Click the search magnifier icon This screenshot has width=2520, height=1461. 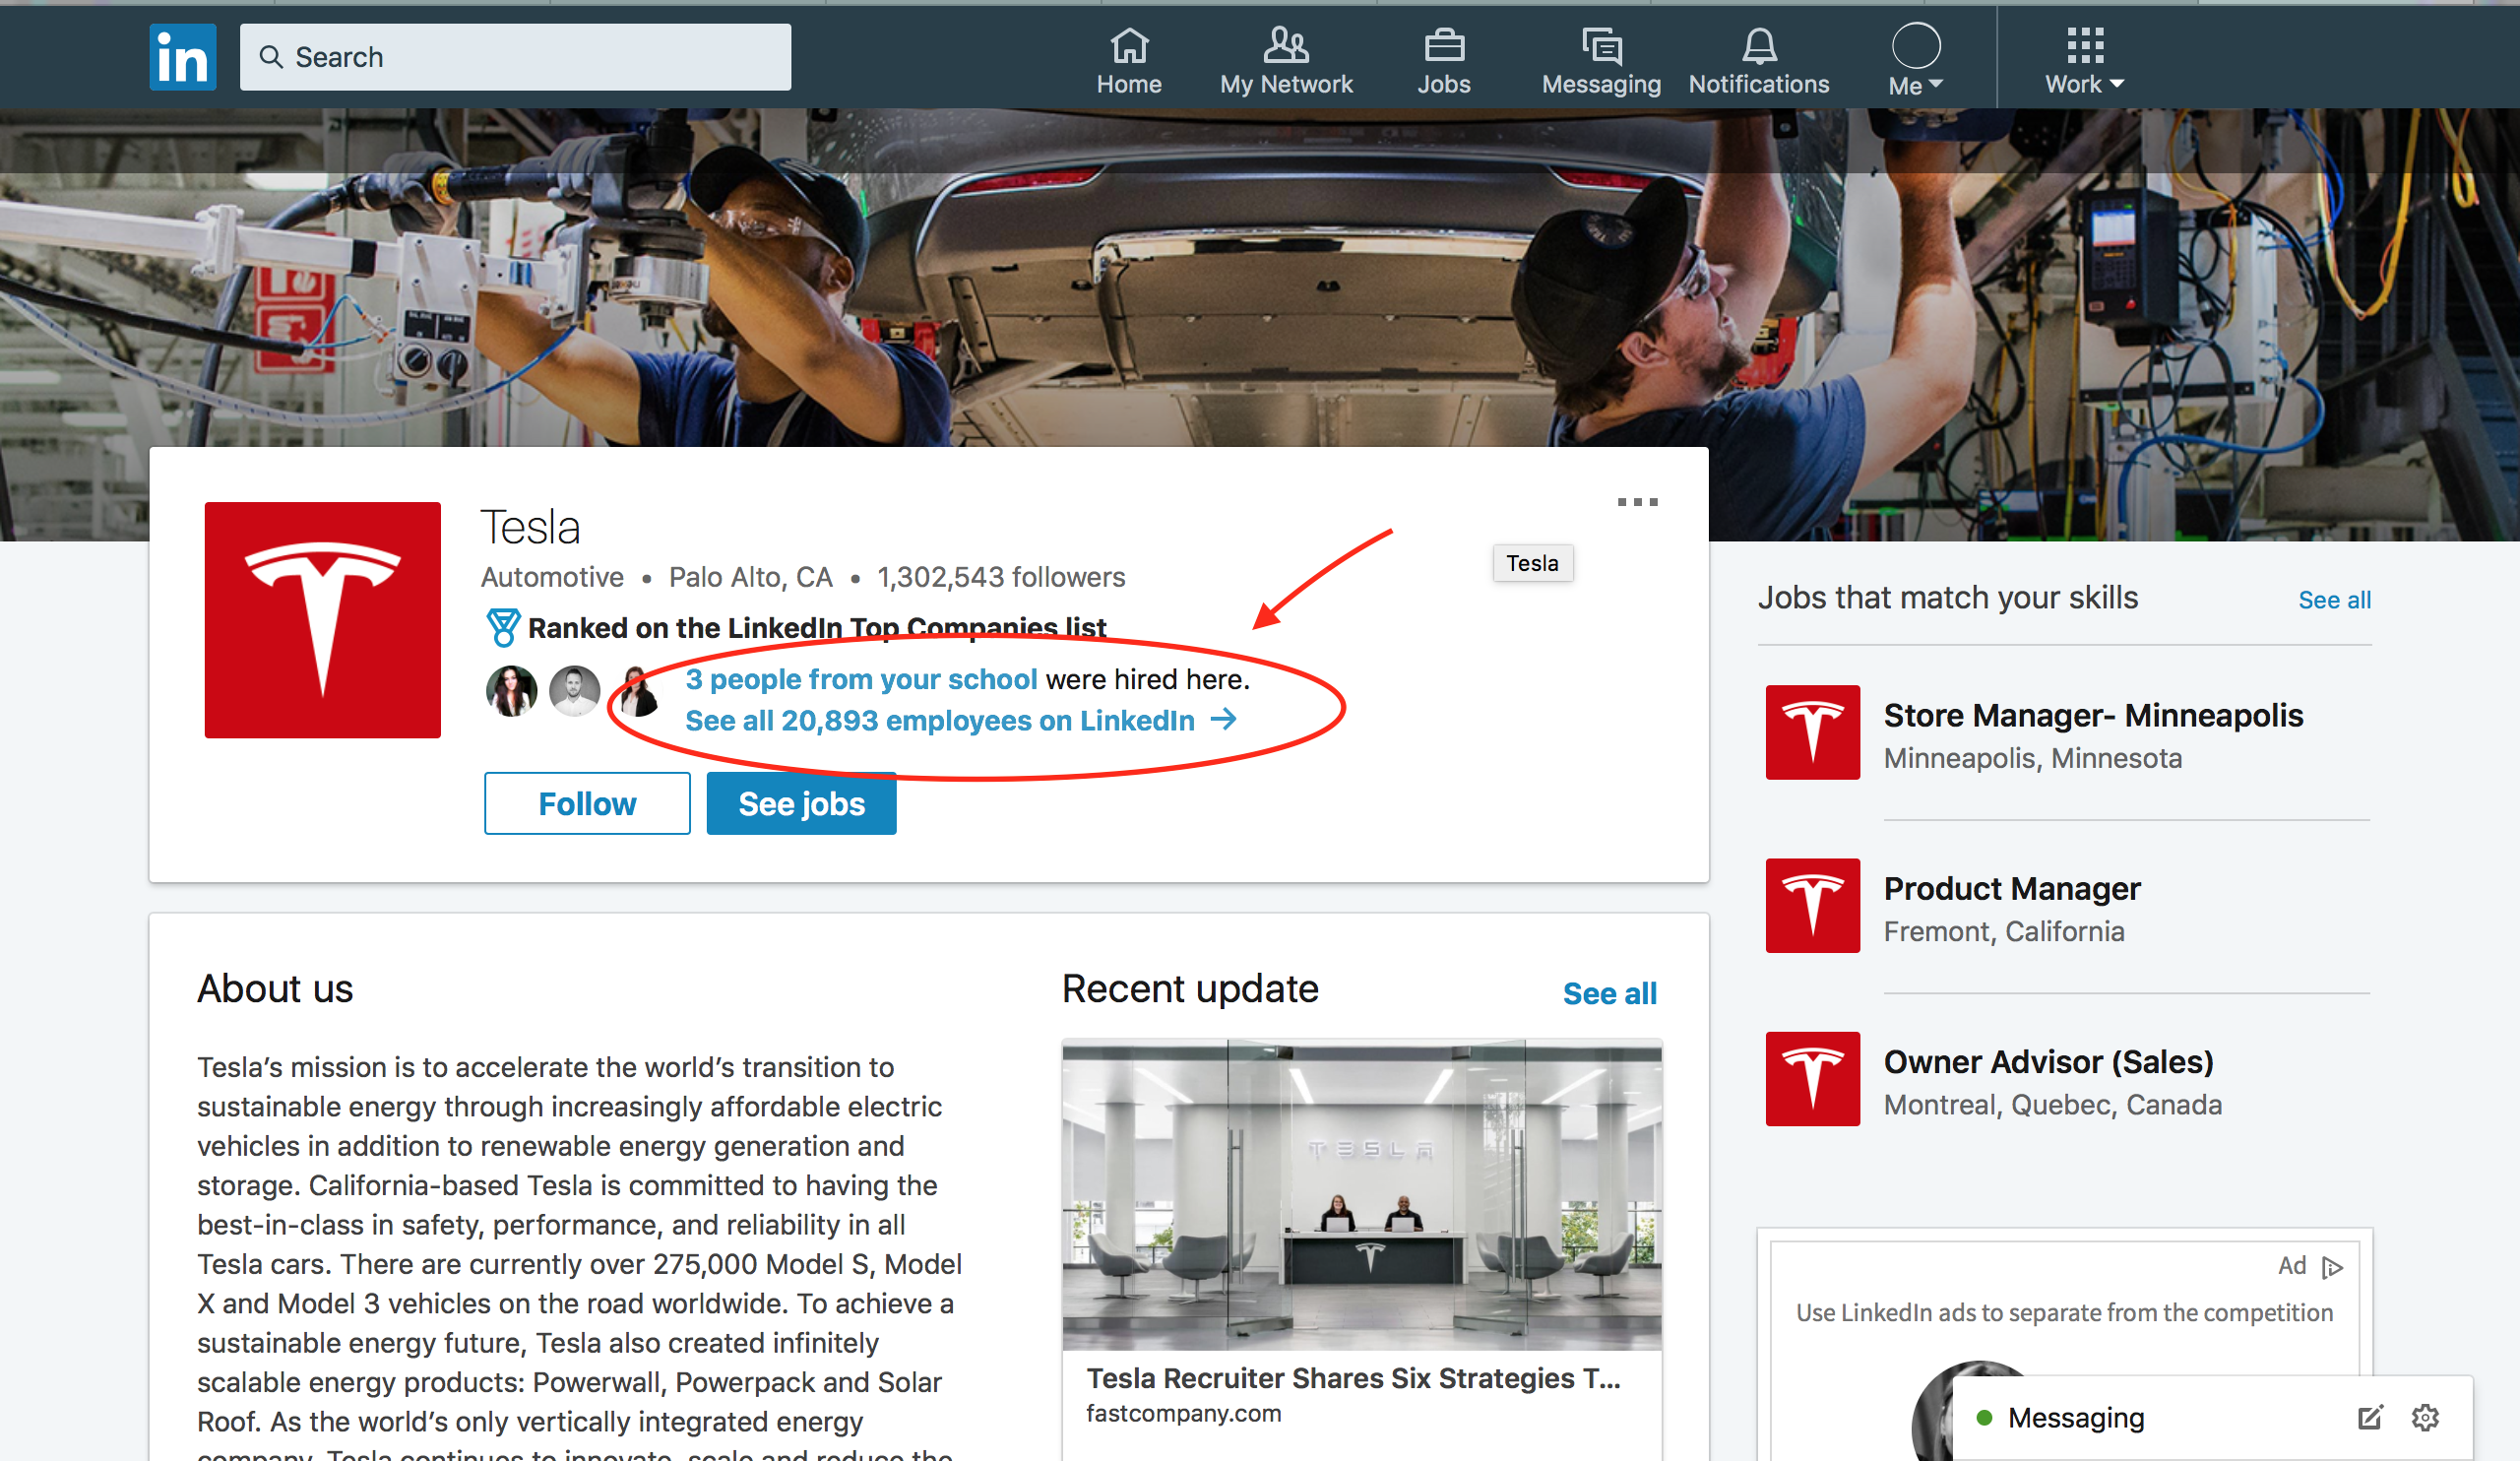(x=271, y=57)
